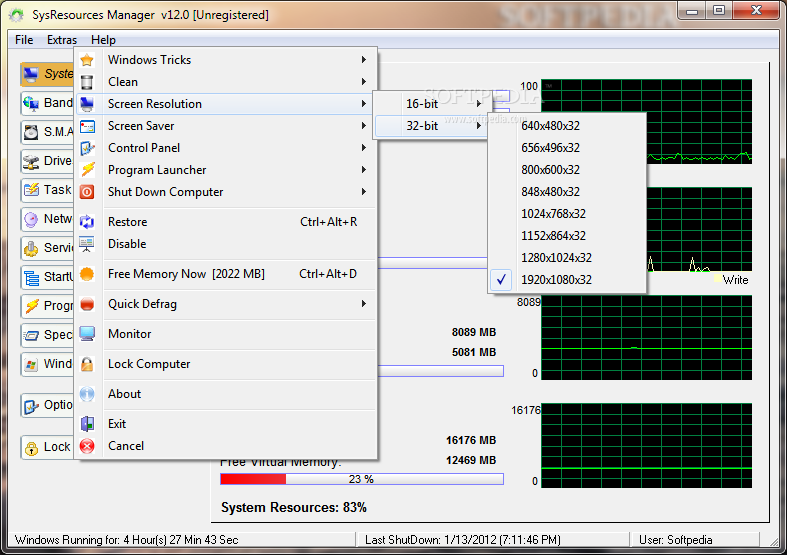
Task: Choose 640x480x32 resolution
Action: point(567,126)
